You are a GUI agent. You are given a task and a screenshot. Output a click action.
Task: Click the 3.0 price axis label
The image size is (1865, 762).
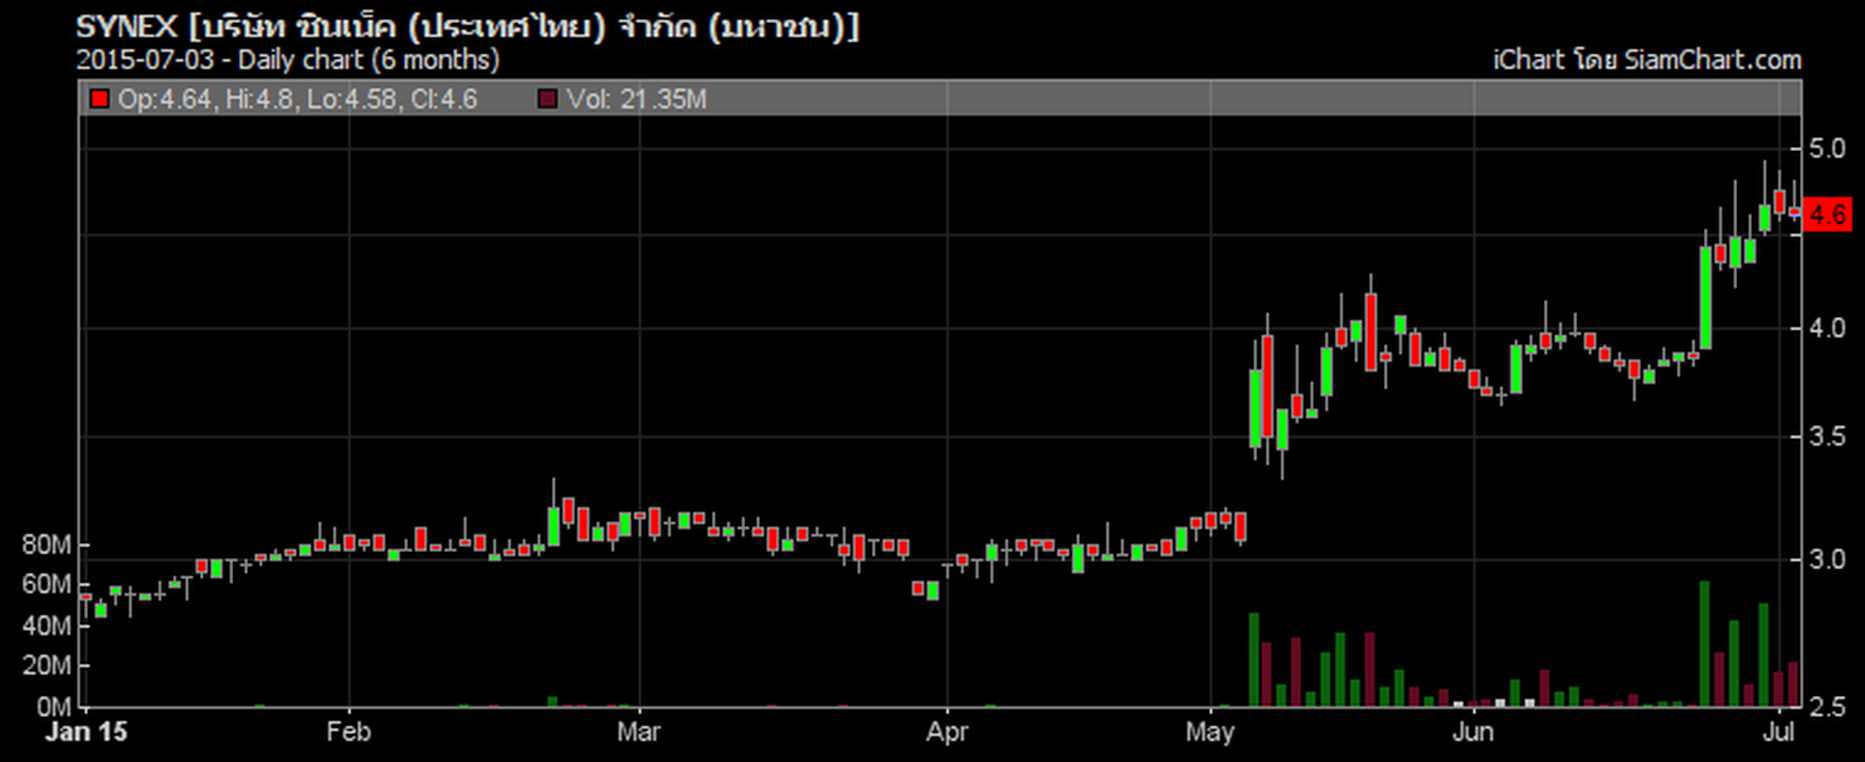[x=1827, y=559]
